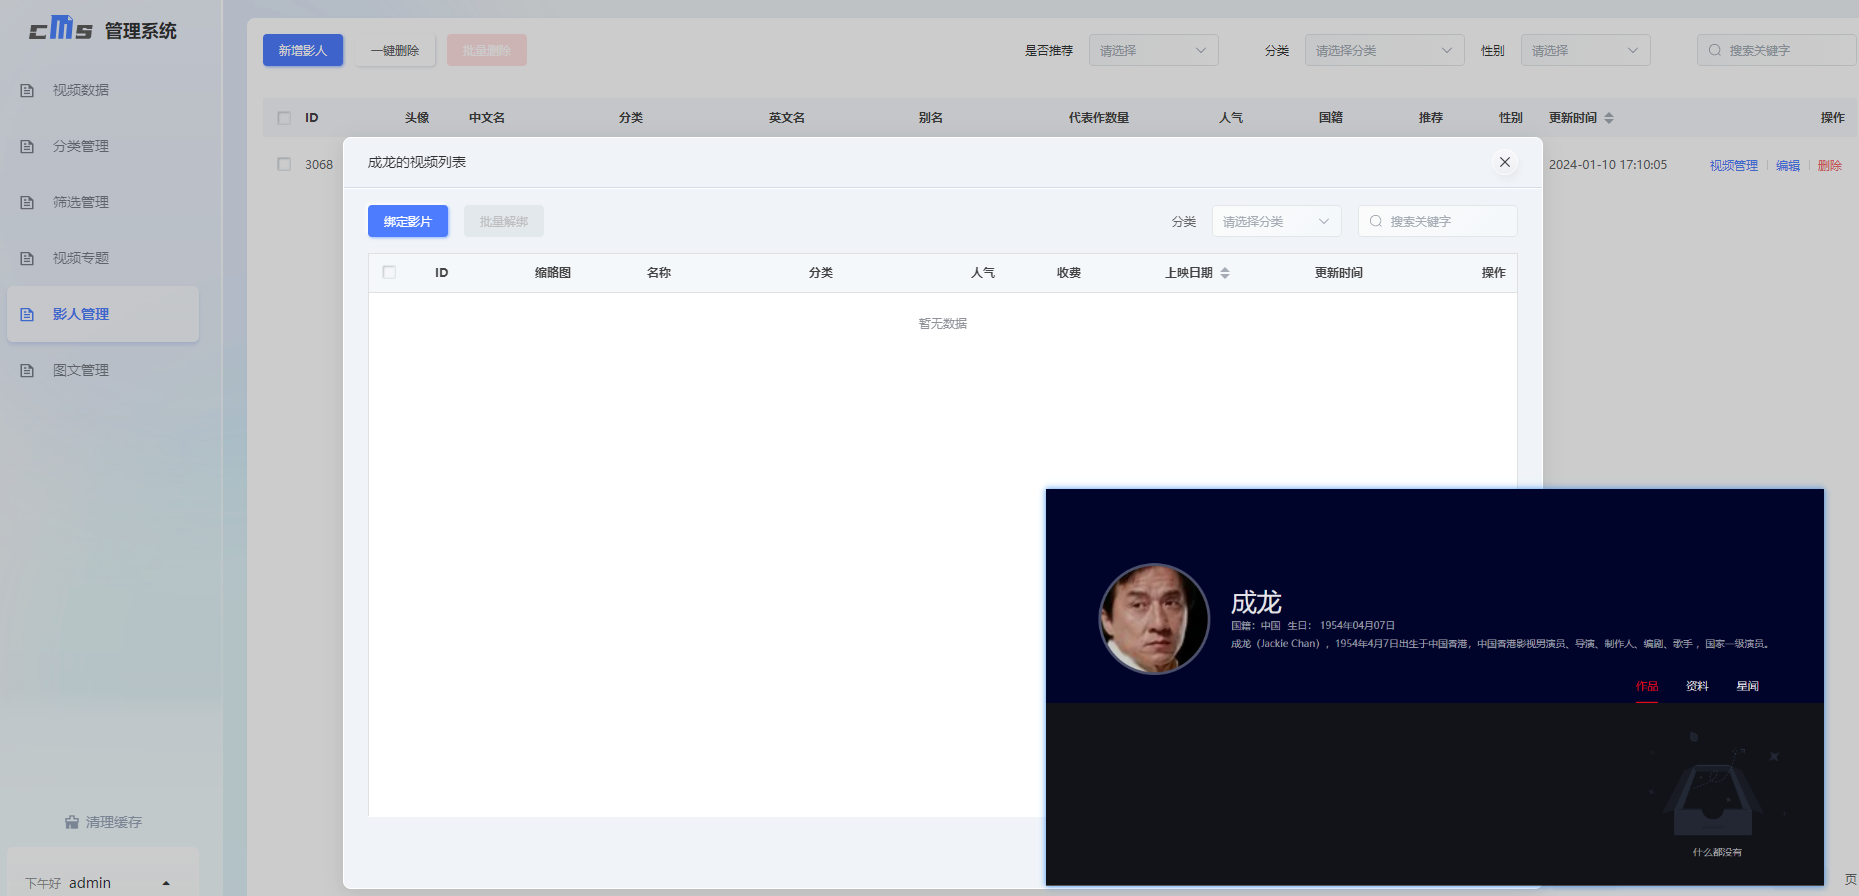The image size is (1859, 896).
Task: Close the 成龙的视频列表 dialog
Action: point(1505,162)
